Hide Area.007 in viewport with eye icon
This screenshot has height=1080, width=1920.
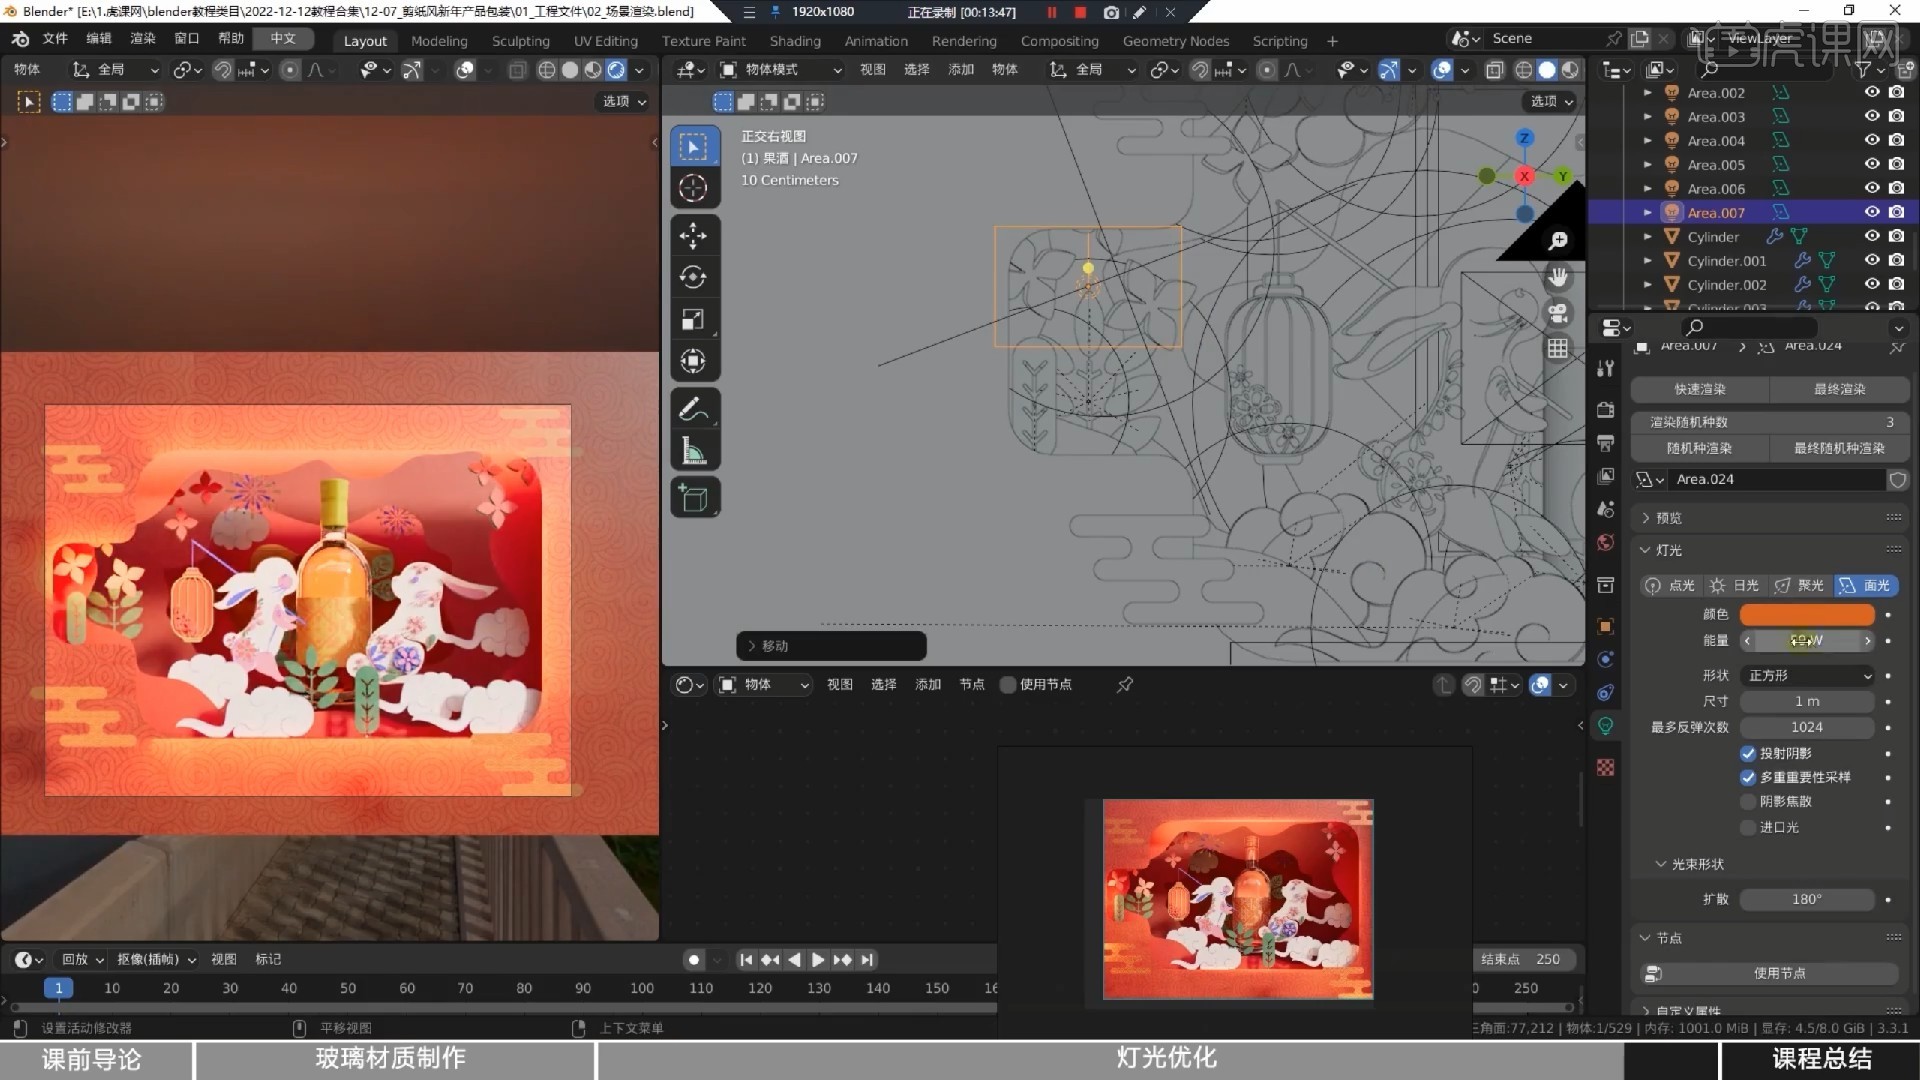click(x=1872, y=212)
